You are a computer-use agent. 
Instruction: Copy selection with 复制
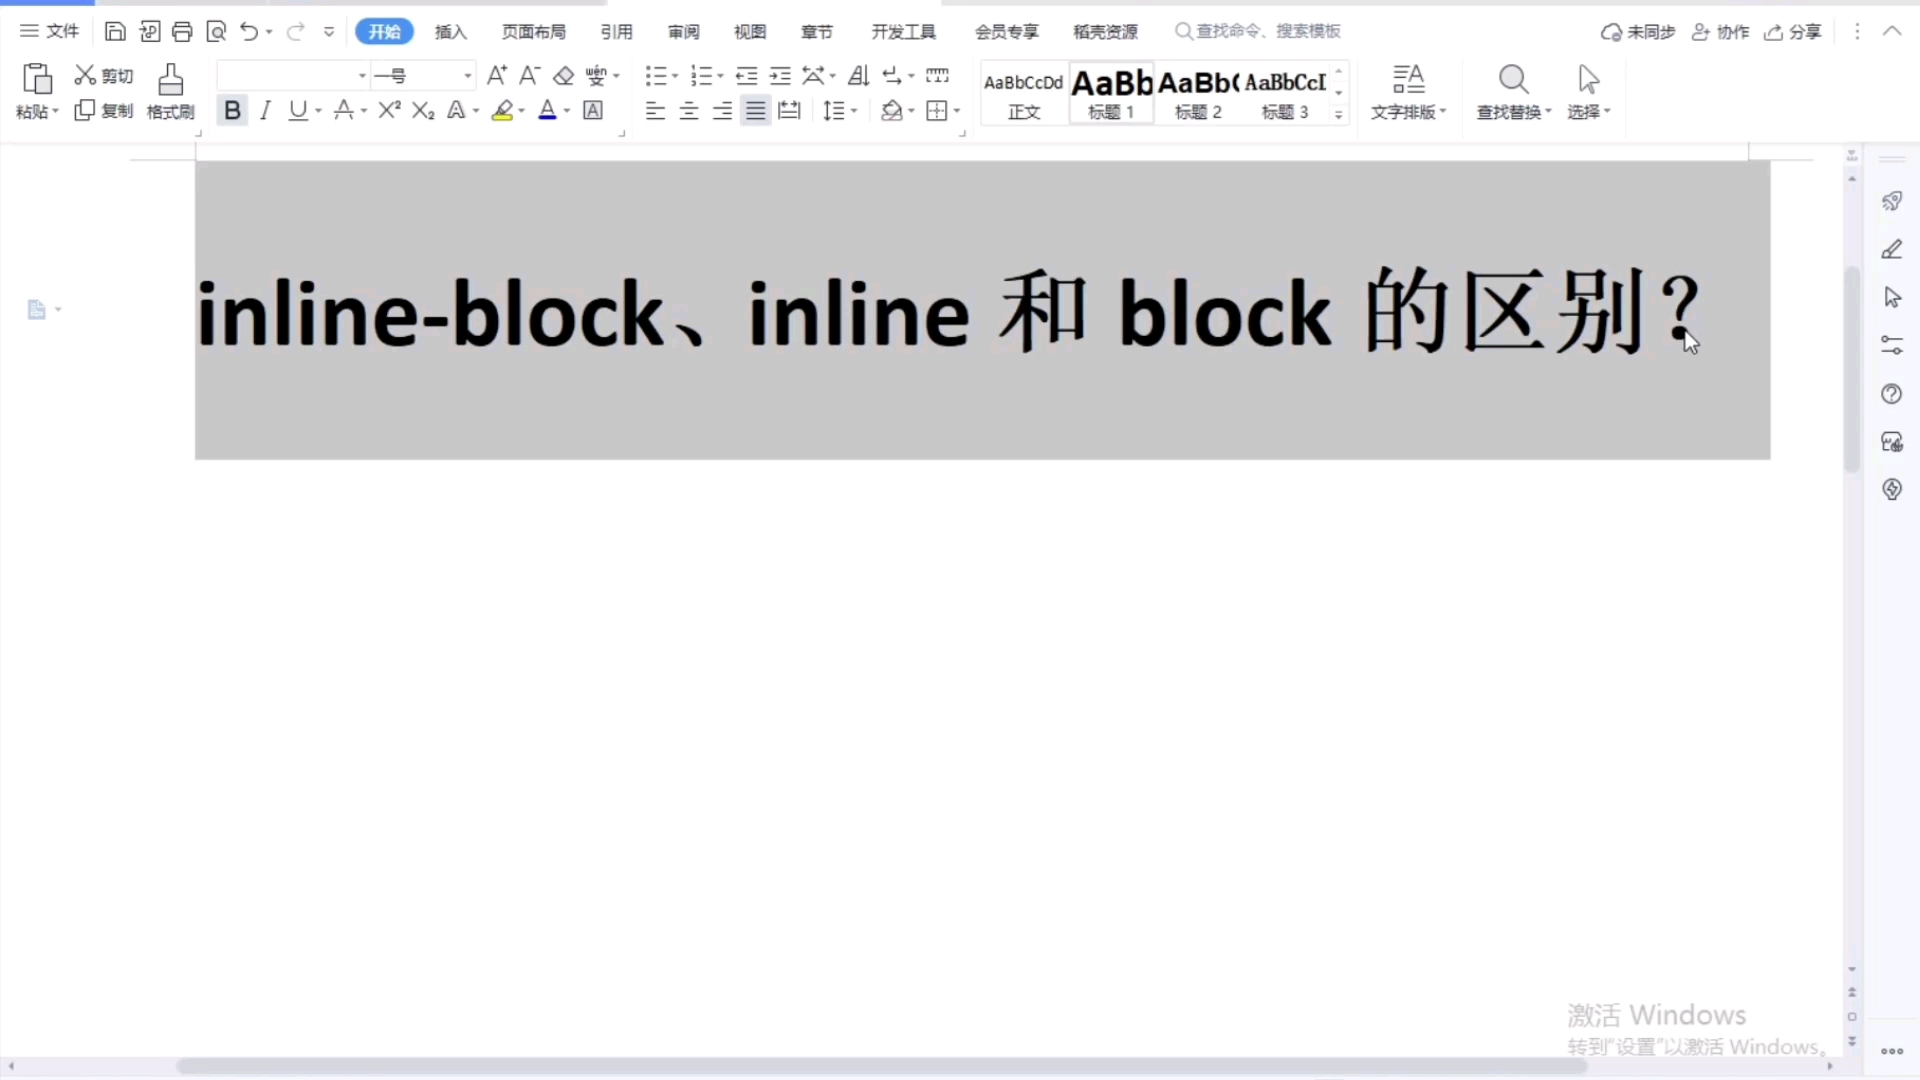pos(103,110)
